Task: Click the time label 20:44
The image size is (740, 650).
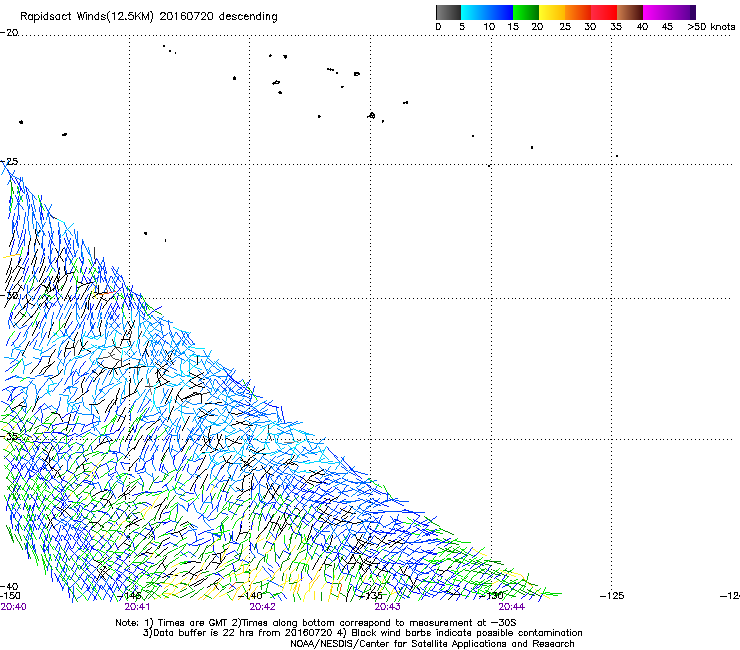Action: point(512,607)
